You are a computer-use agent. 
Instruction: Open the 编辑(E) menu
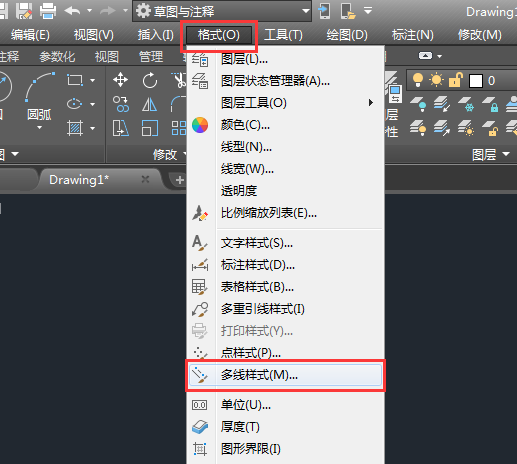pyautogui.click(x=30, y=35)
